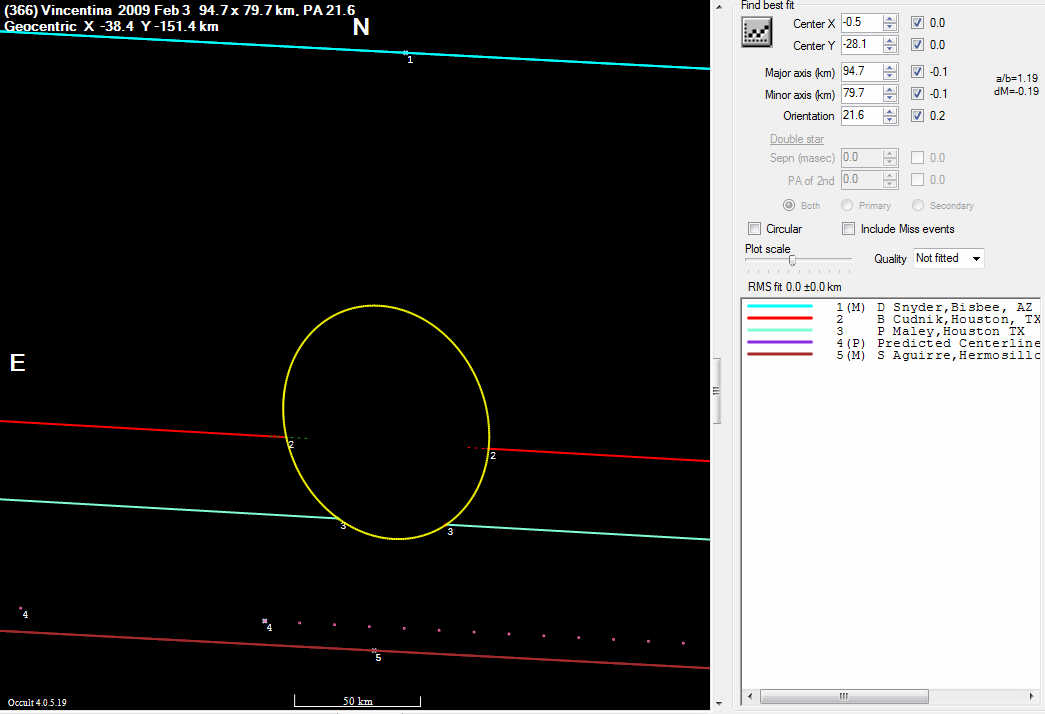Click chord 1 marker on cyan line
The image size is (1045, 714).
[x=405, y=53]
